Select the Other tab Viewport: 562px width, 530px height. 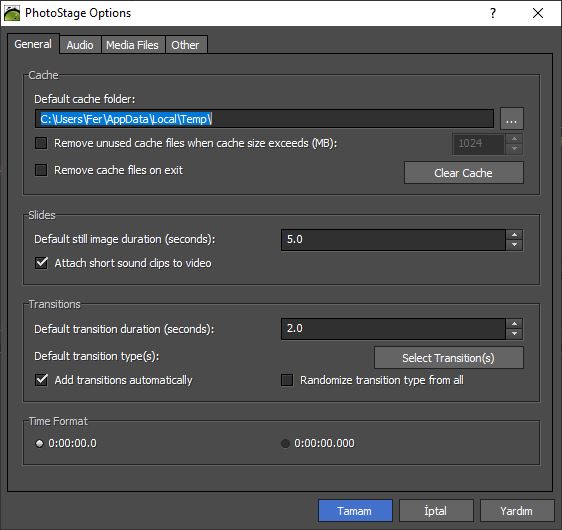186,45
